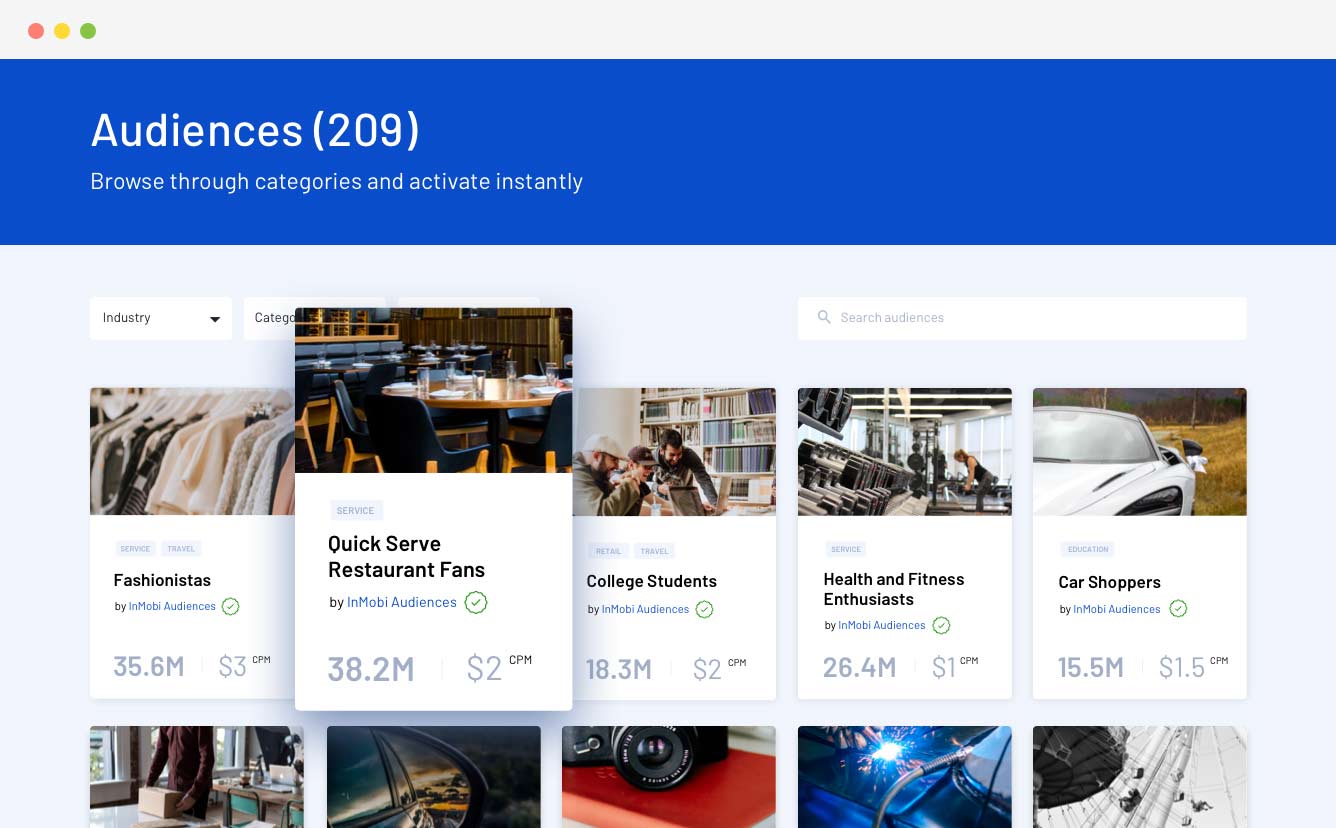Open the gym photo thumbnail
This screenshot has height=828, width=1336.
[x=904, y=452]
